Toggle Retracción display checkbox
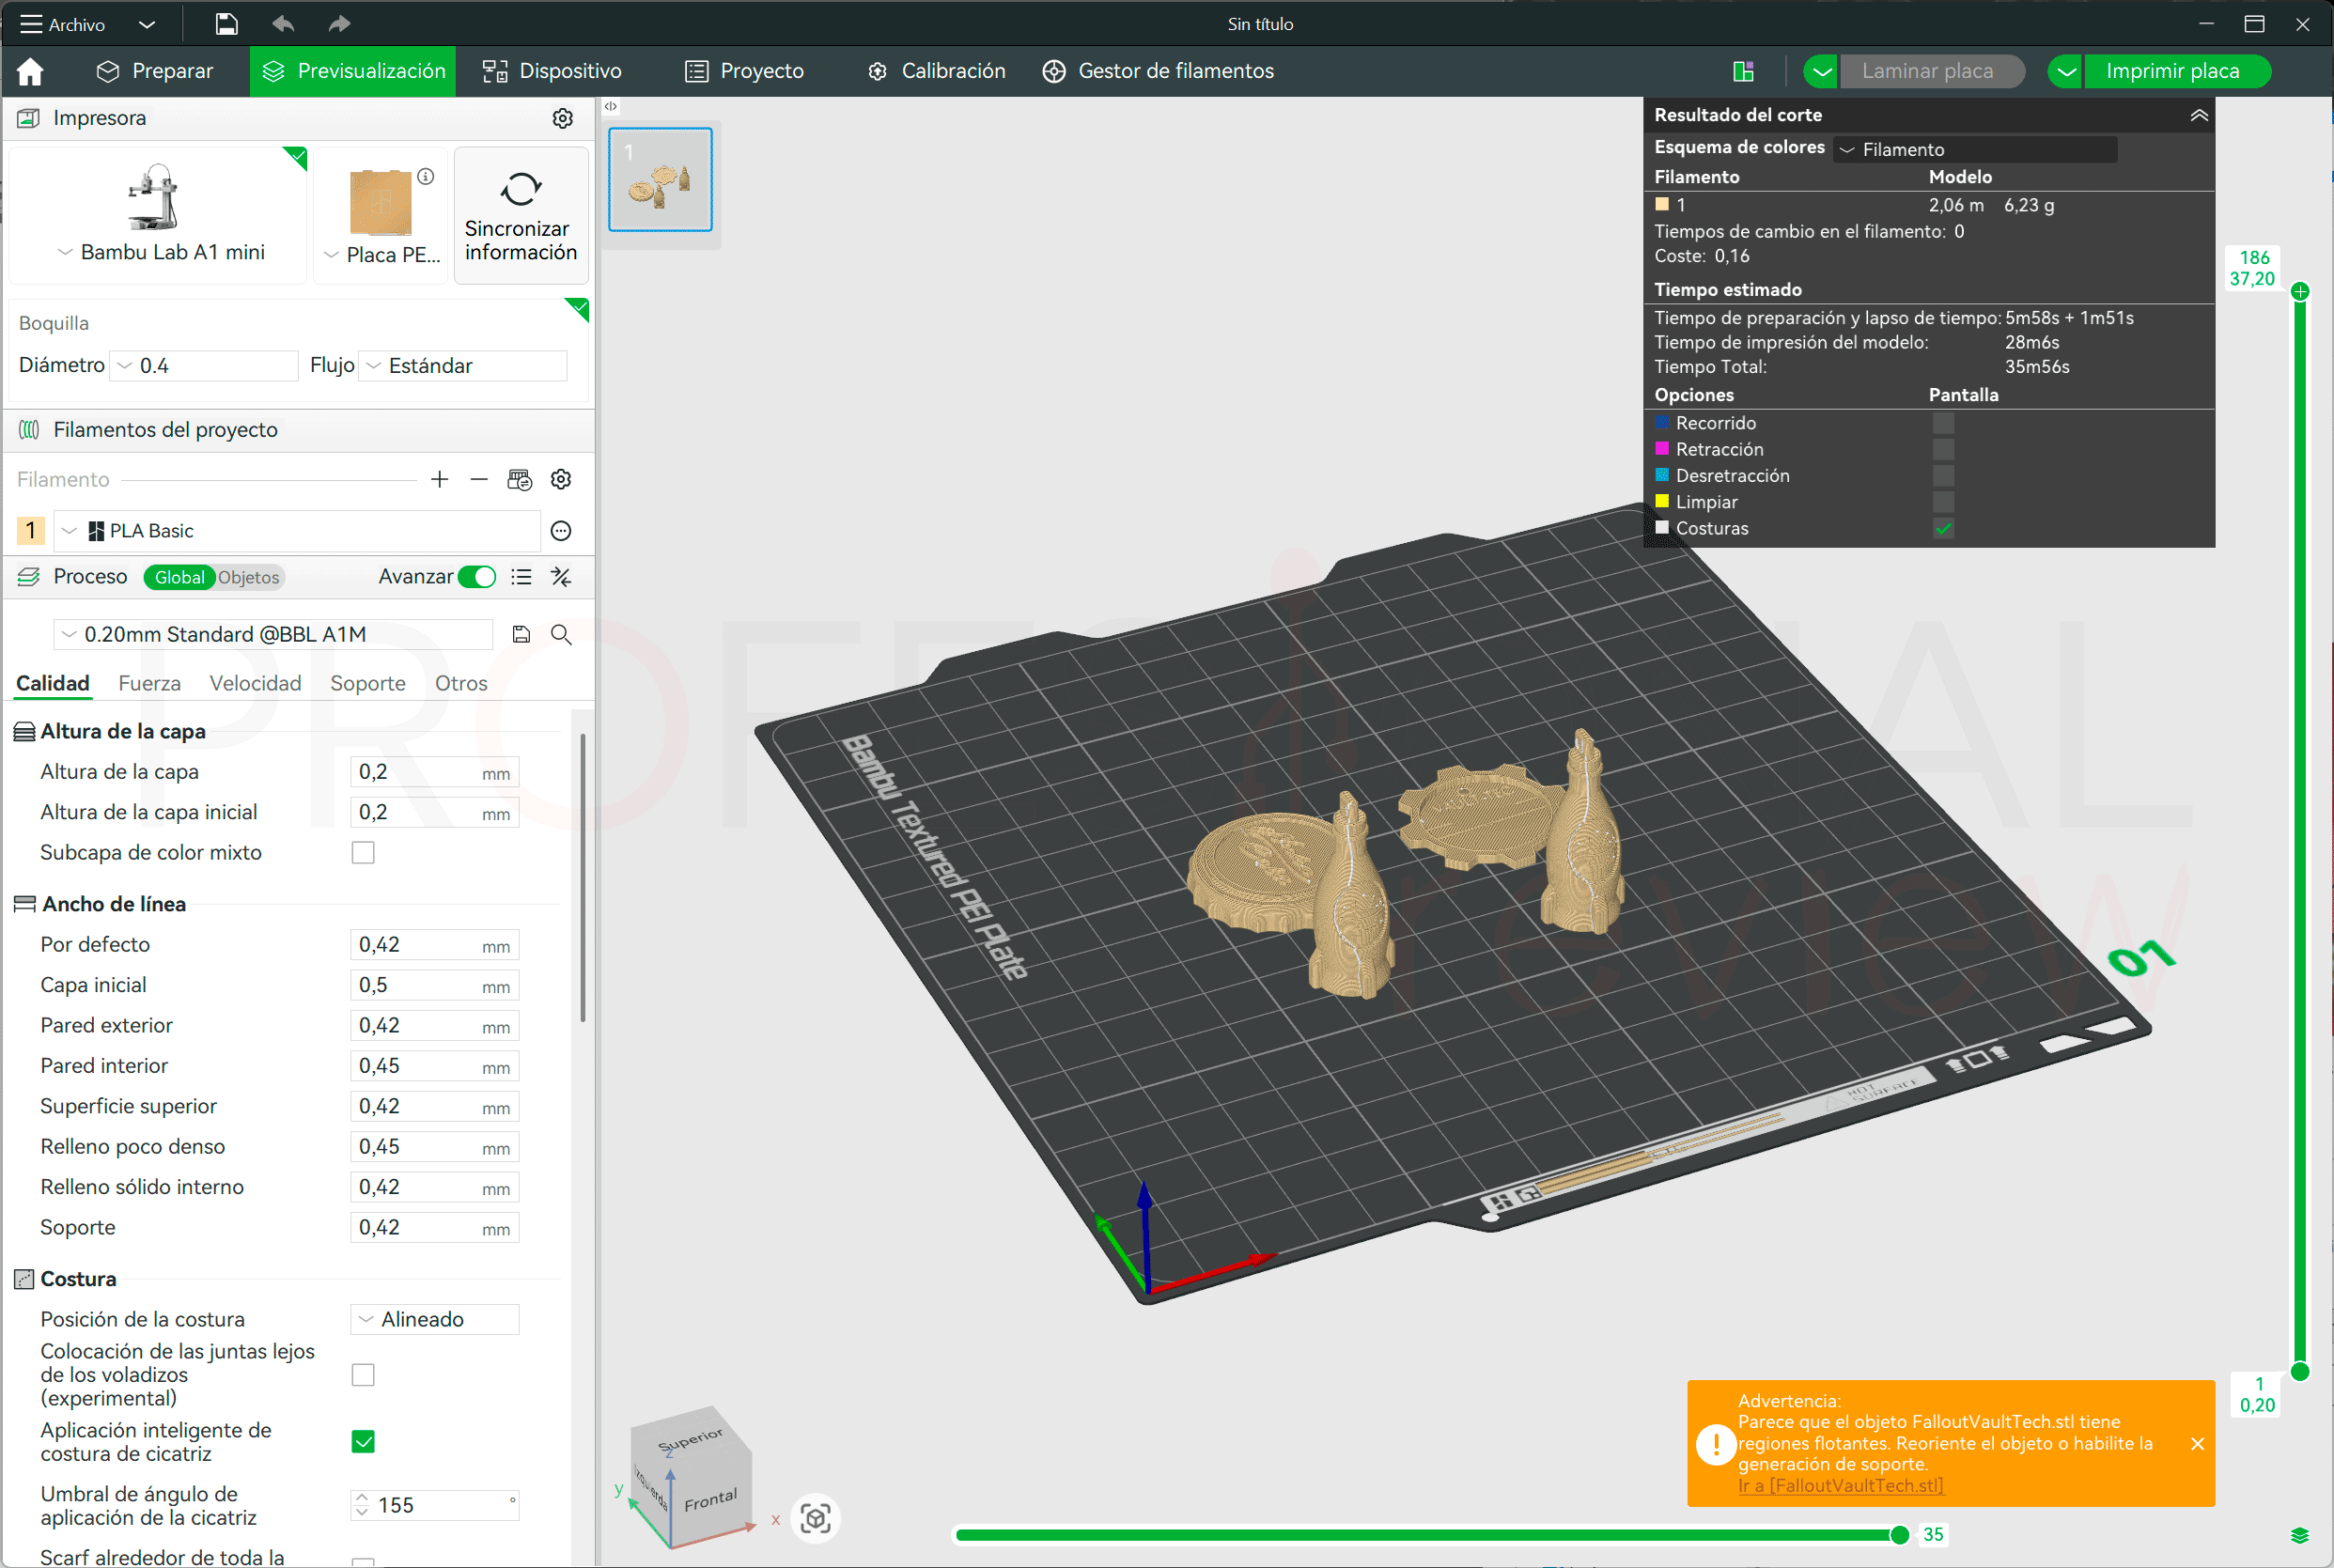 1943,449
